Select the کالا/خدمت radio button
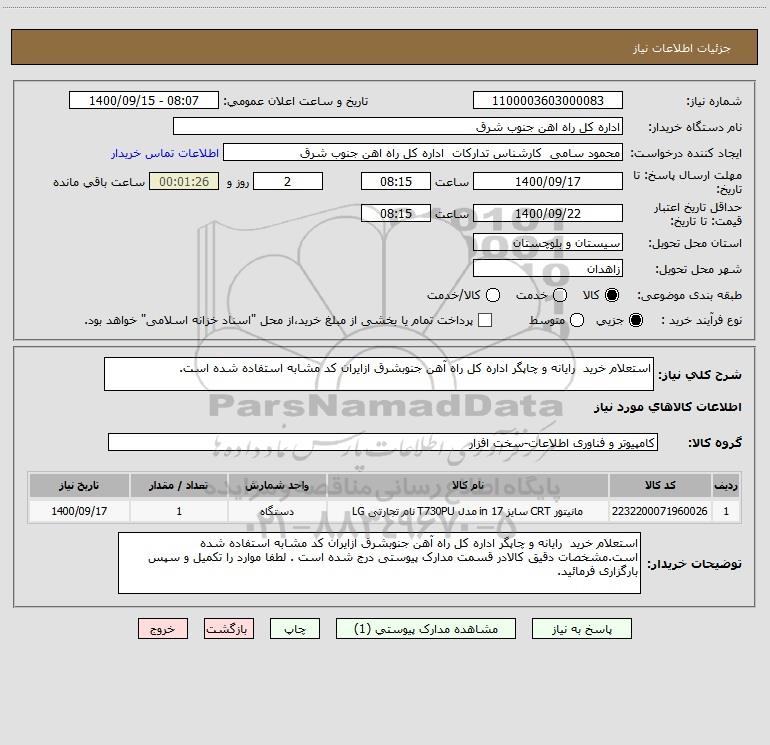 click(493, 295)
